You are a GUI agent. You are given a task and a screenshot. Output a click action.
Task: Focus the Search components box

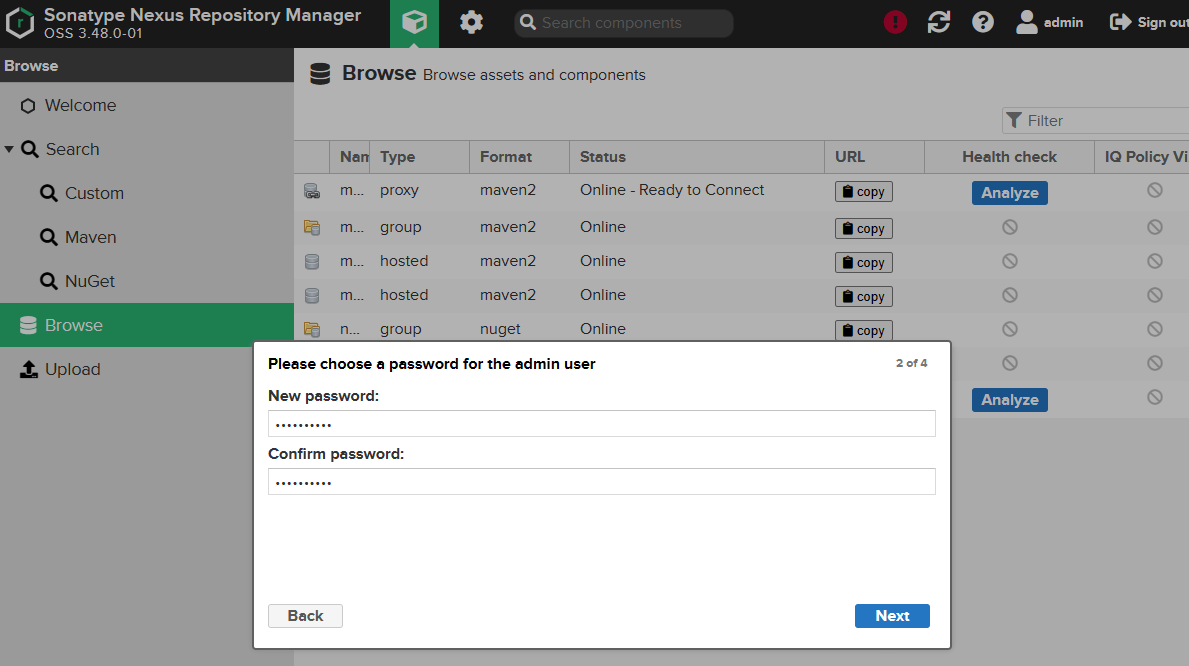[623, 23]
